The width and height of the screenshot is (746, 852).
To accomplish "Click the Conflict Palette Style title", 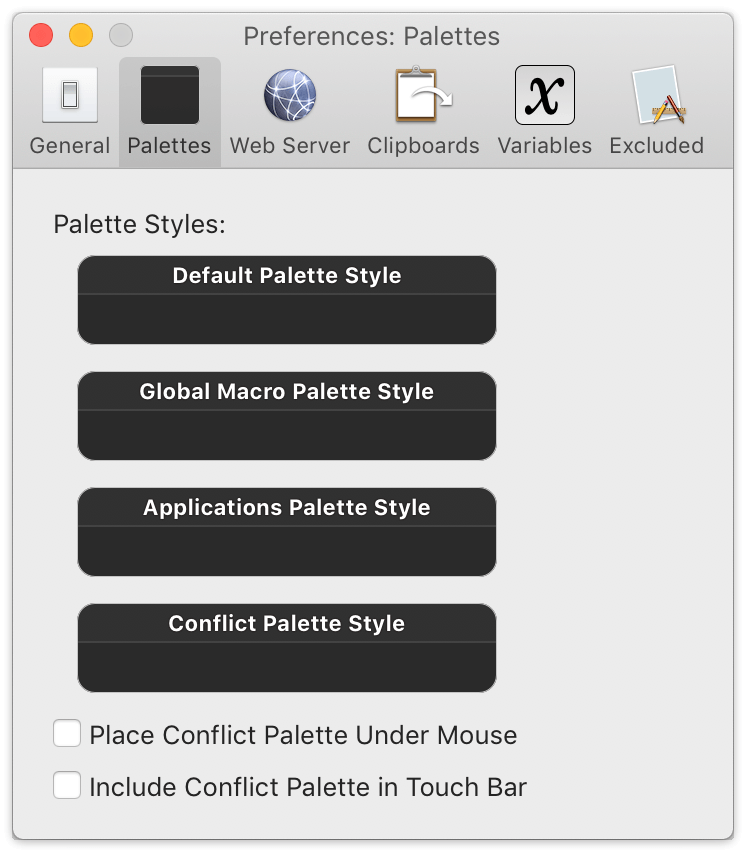I will pyautogui.click(x=287, y=623).
